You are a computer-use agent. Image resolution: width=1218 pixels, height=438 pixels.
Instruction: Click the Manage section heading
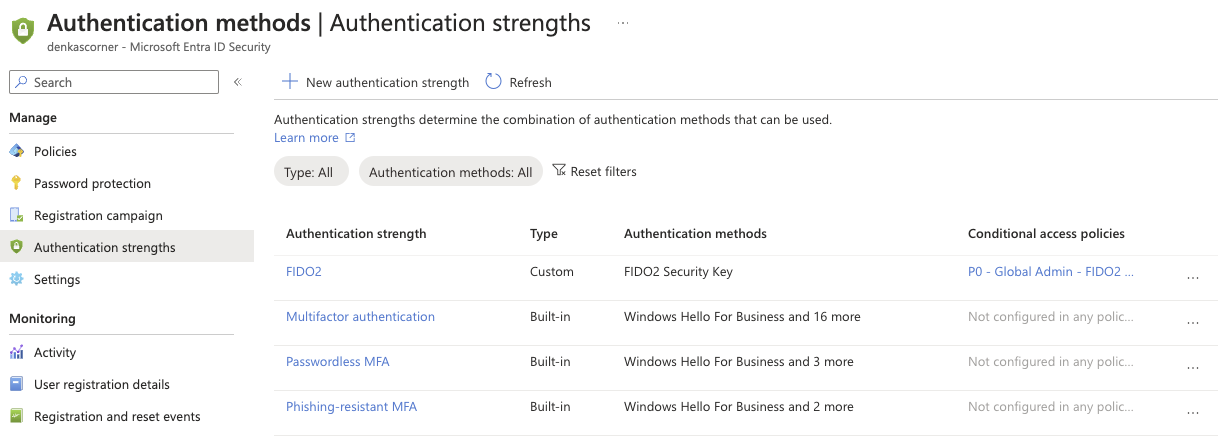pyautogui.click(x=33, y=118)
